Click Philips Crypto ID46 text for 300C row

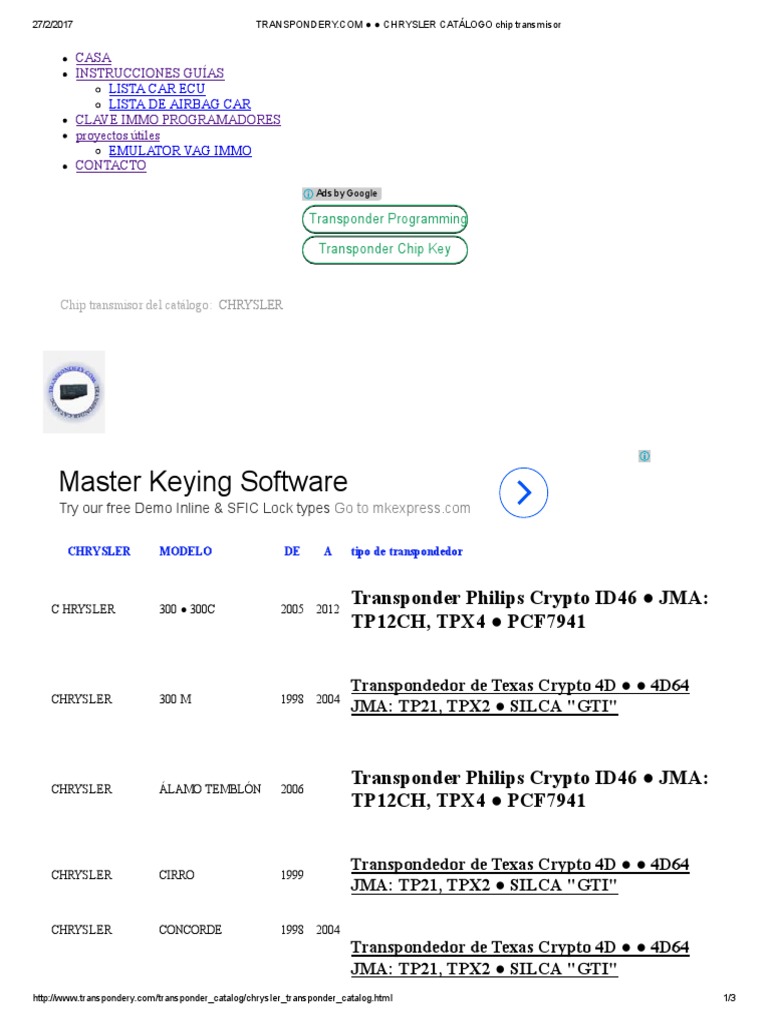tap(530, 609)
